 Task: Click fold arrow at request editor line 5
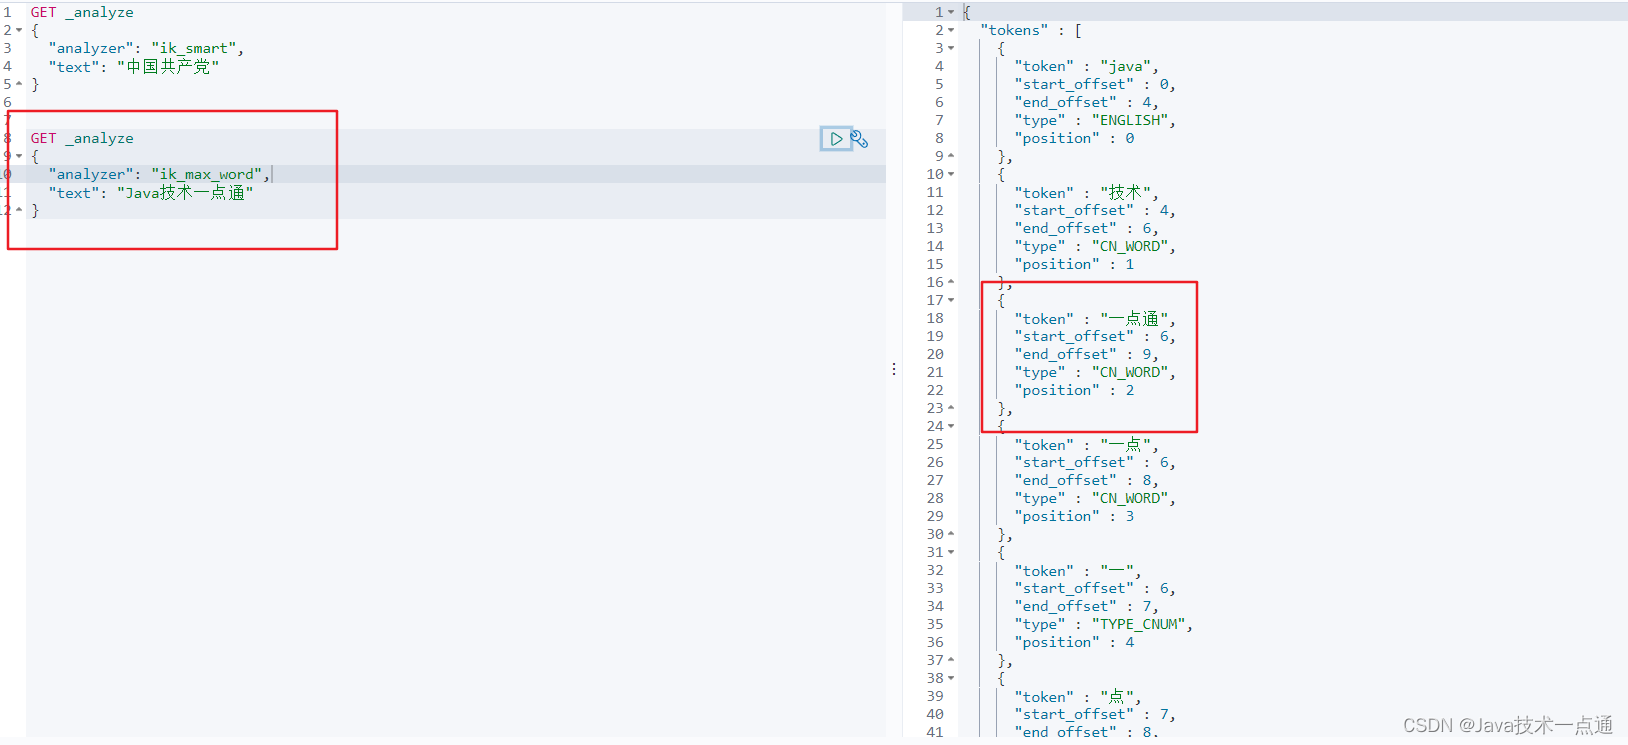point(19,84)
